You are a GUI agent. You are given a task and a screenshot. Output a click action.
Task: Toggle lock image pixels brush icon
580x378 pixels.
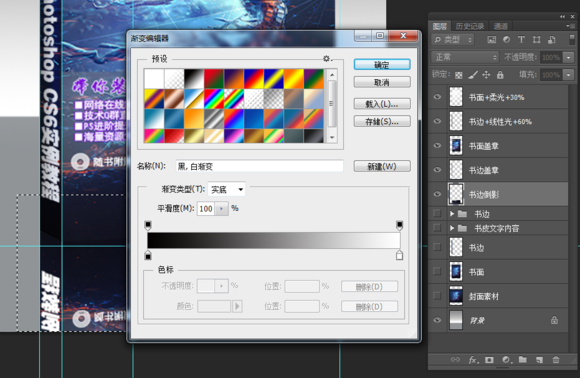(473, 75)
